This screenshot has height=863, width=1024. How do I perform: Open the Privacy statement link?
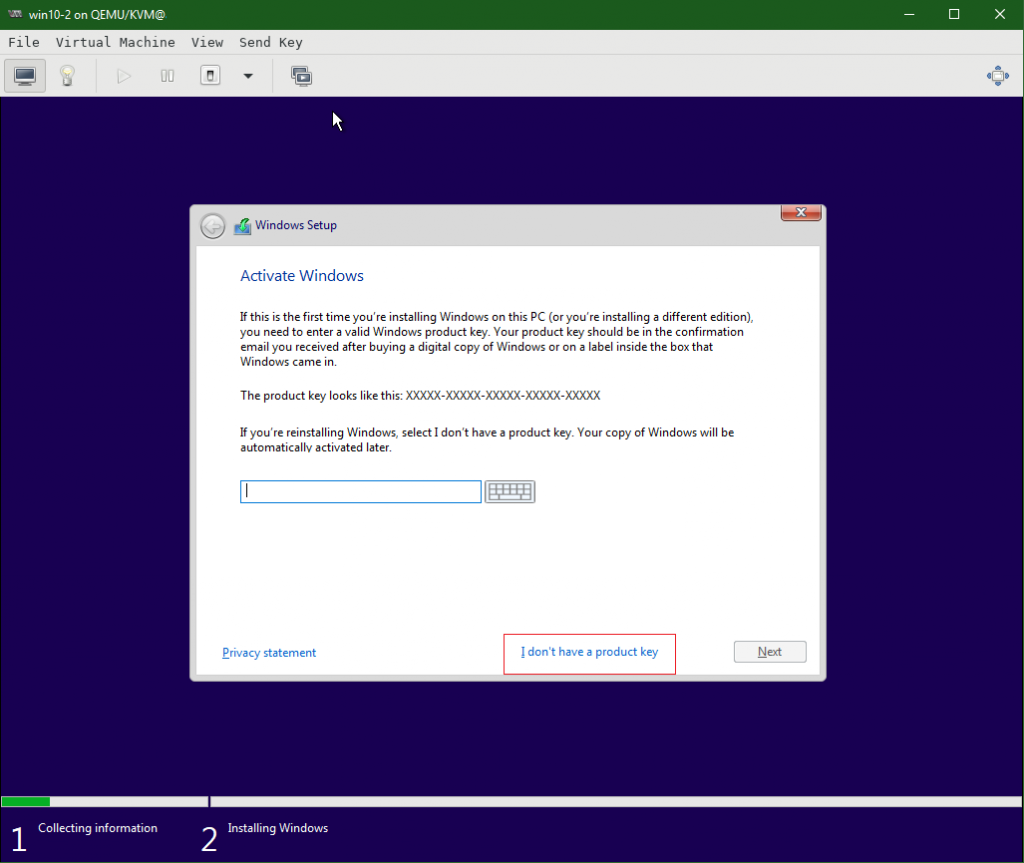[x=268, y=652]
